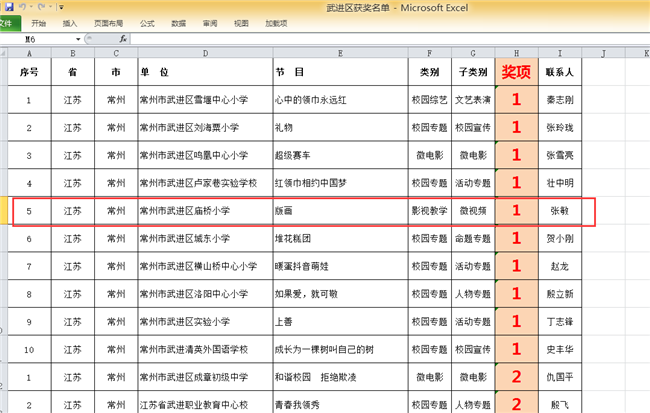Switch to the 插入 ribbon tab

69,22
